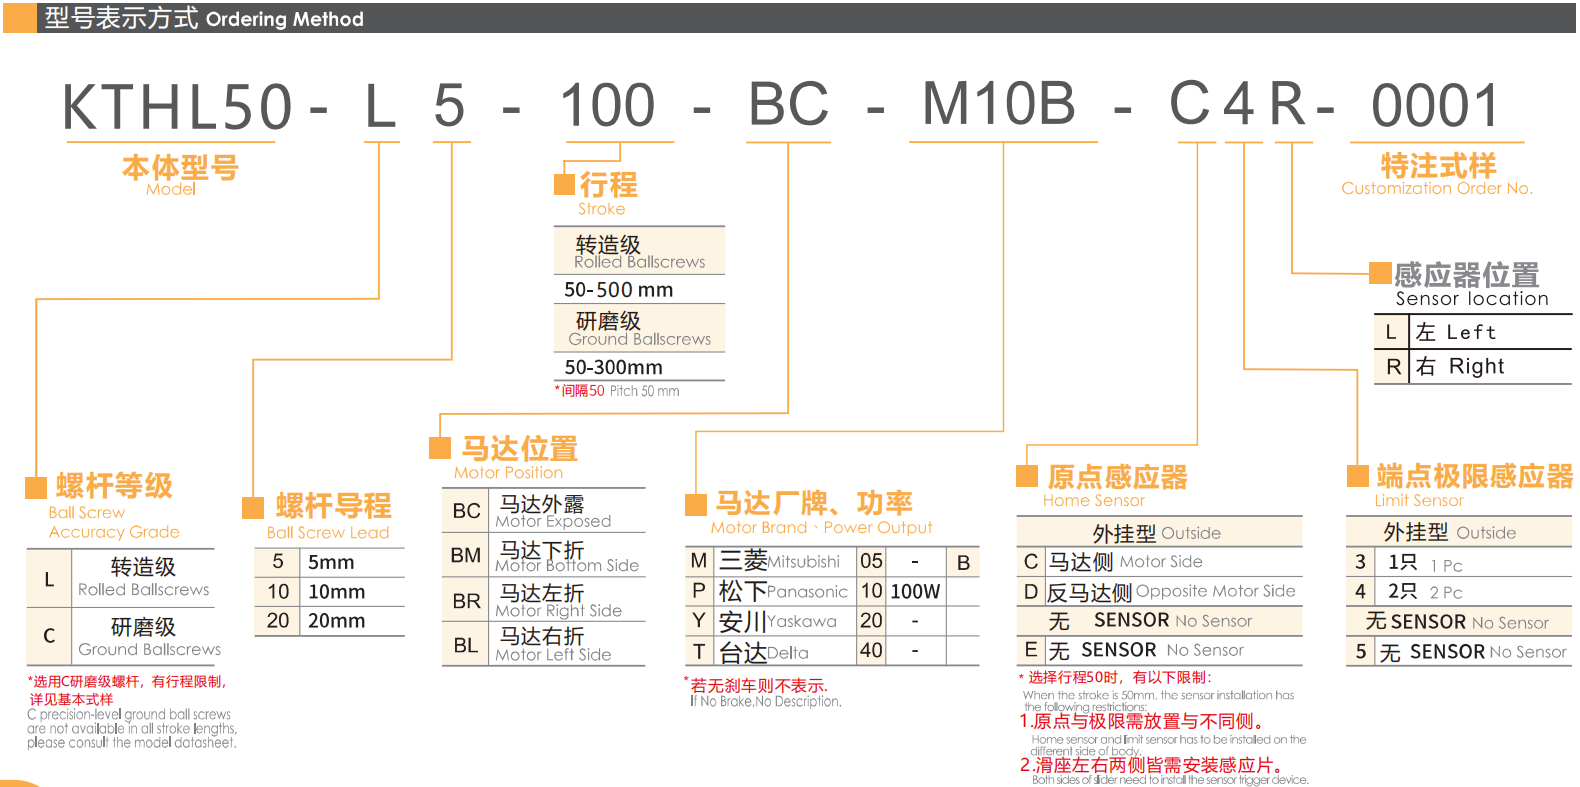
Task: Click the 0001 customization order number
Action: coord(1435,106)
